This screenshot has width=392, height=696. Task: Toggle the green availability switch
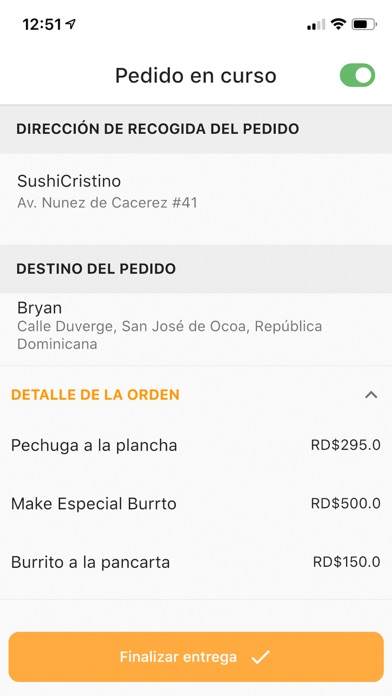click(357, 75)
